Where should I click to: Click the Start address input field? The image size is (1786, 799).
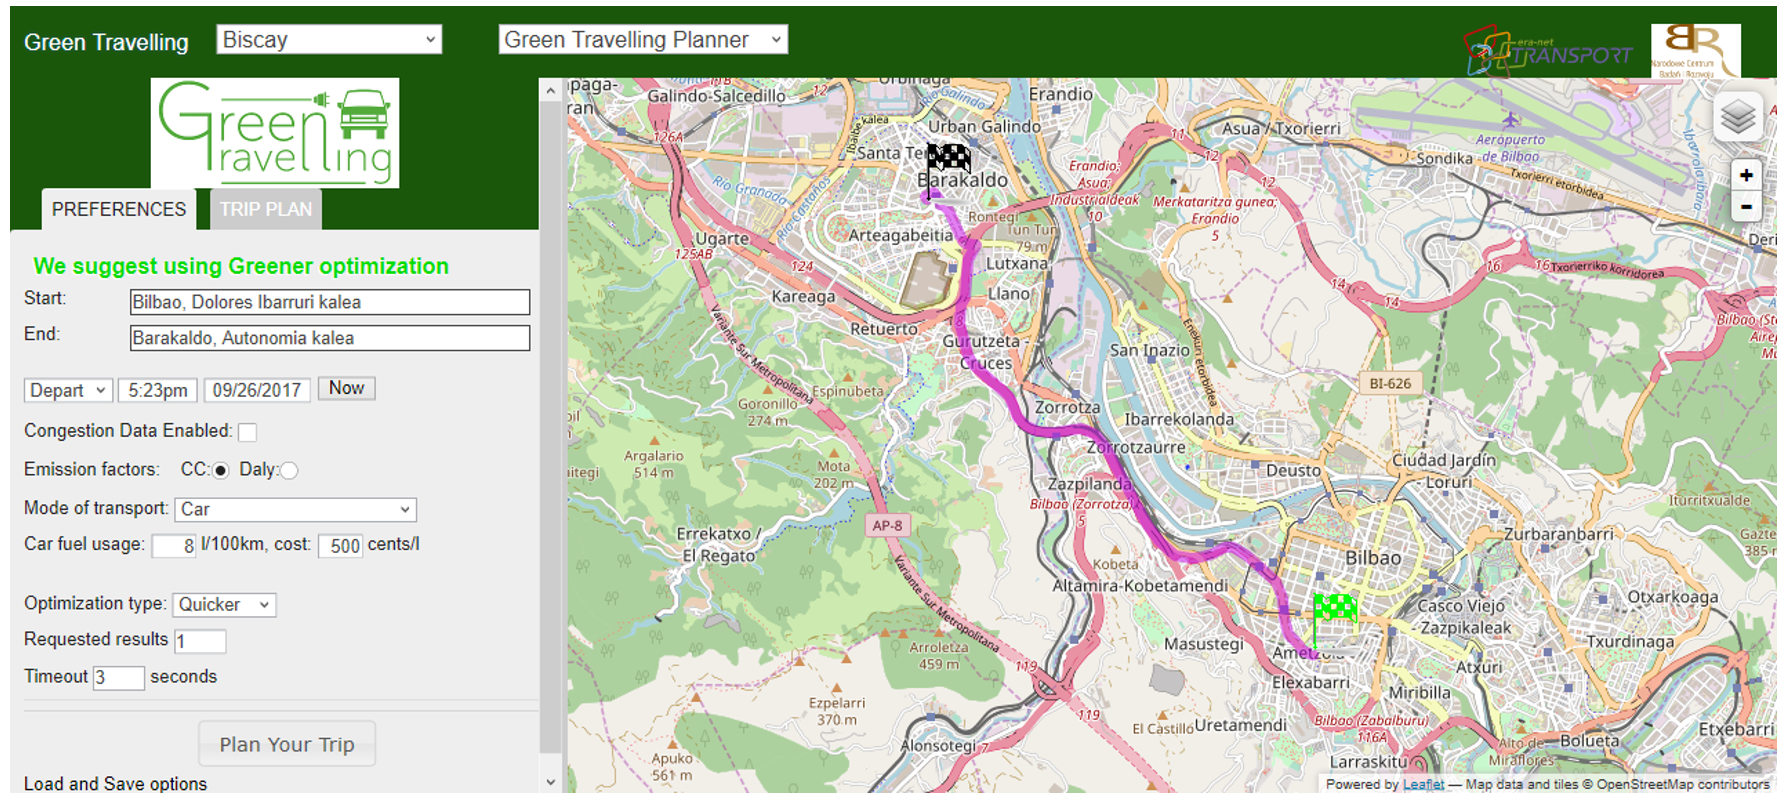coord(330,302)
